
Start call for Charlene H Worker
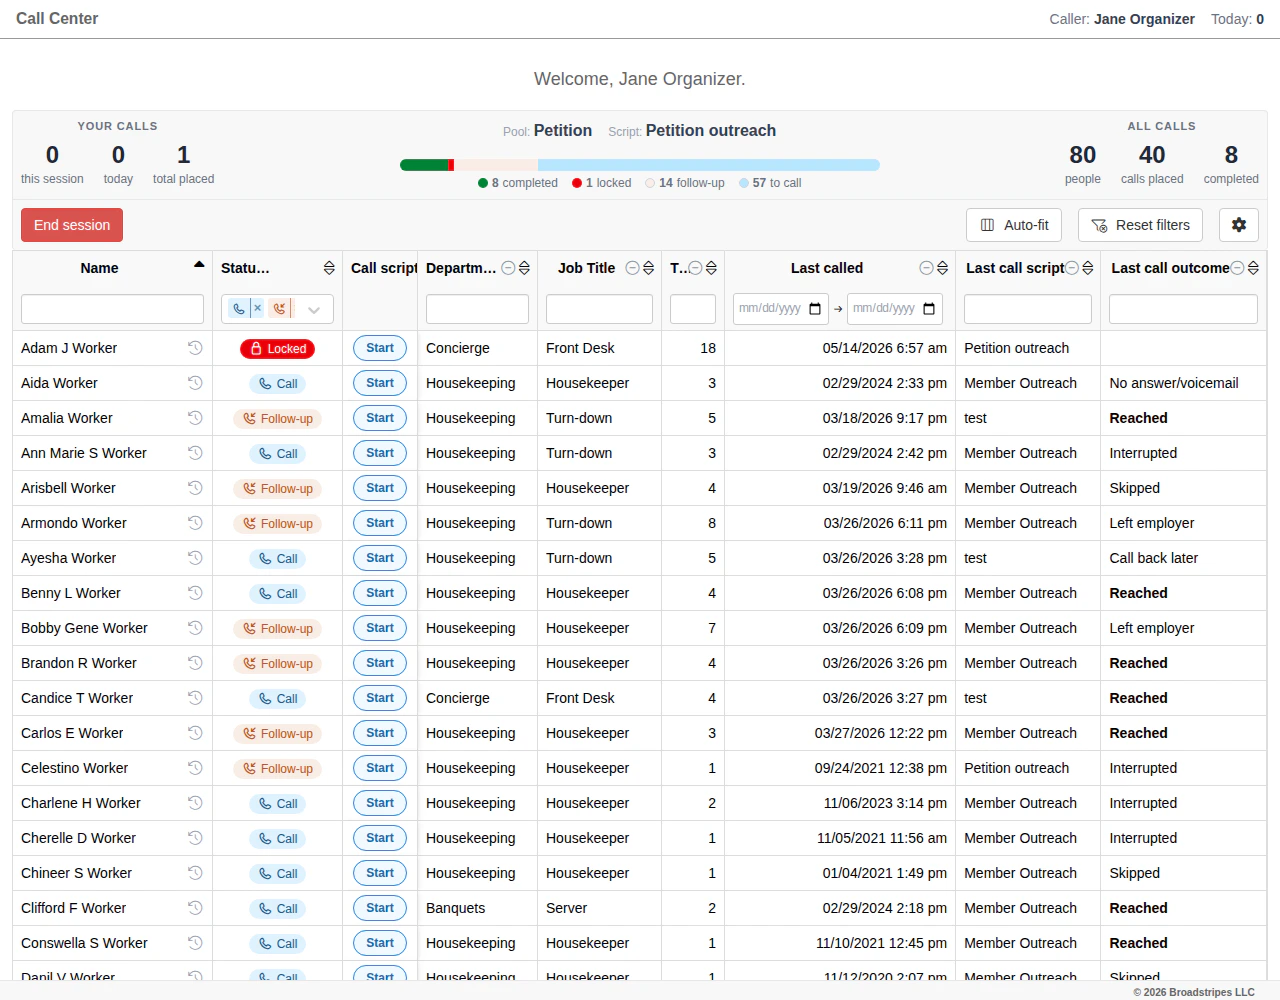coord(380,803)
